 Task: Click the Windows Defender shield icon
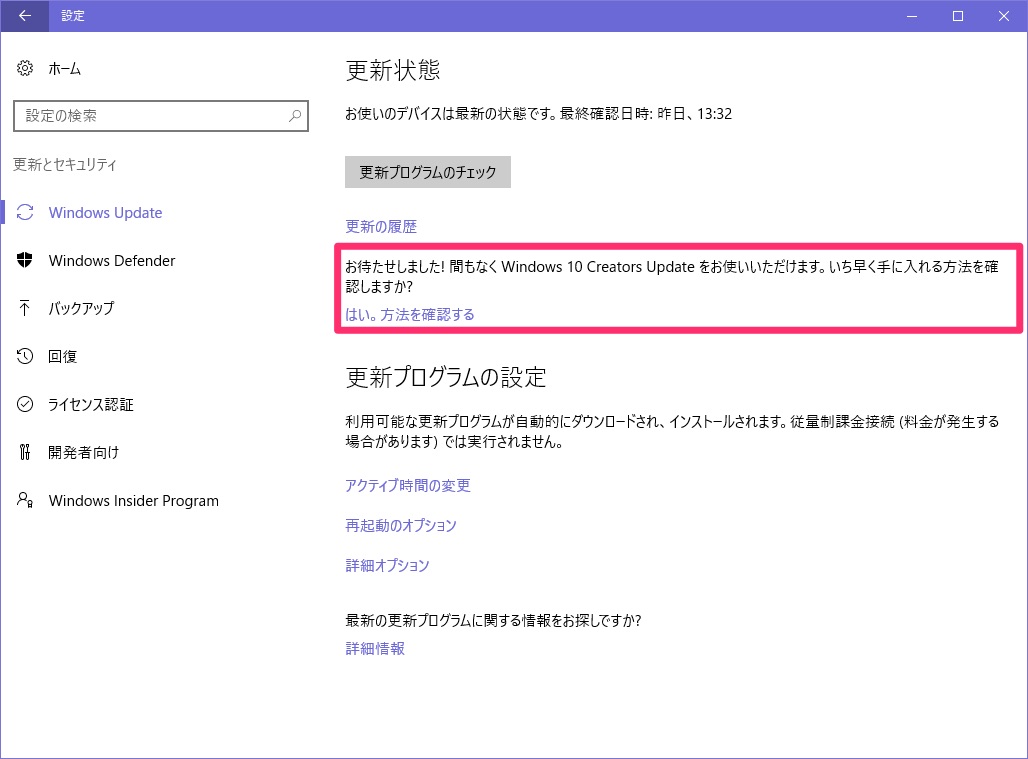click(x=25, y=260)
